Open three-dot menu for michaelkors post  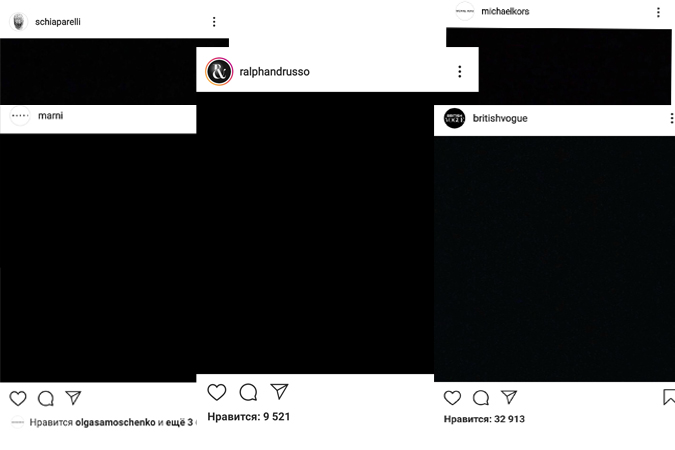click(658, 12)
